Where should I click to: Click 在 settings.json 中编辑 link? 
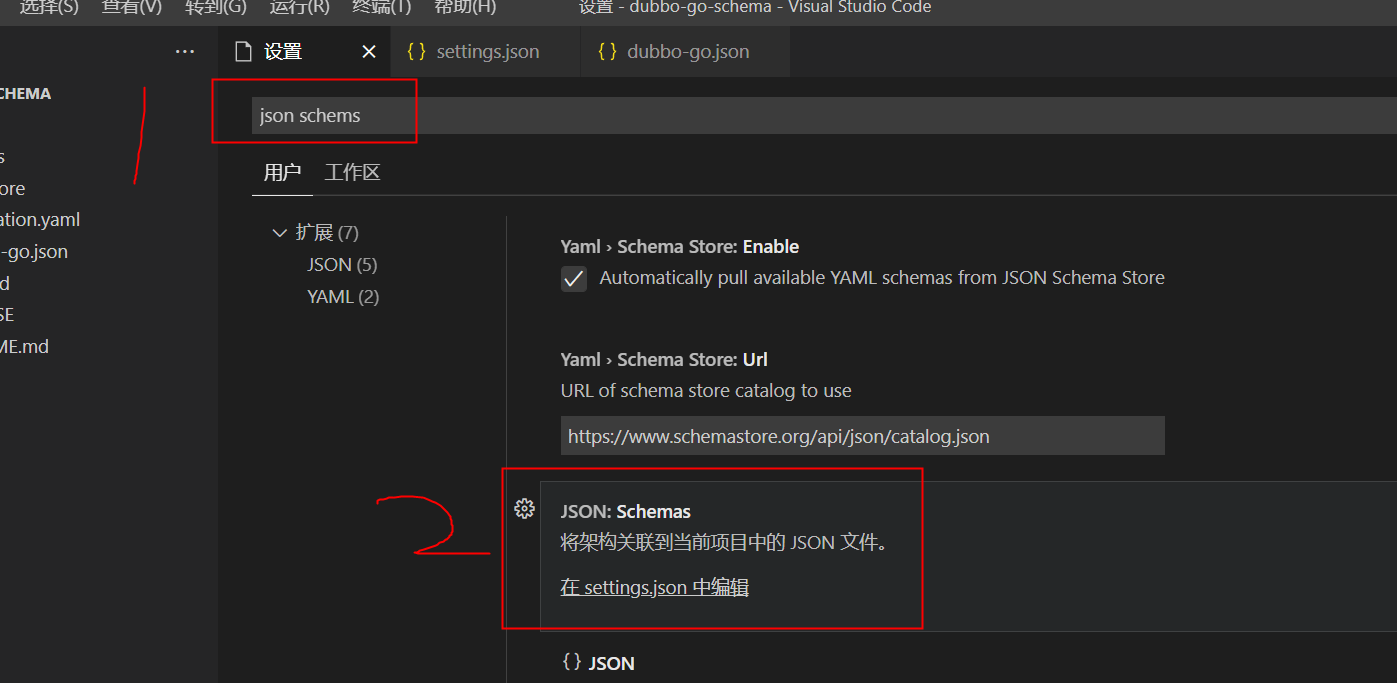pyautogui.click(x=654, y=587)
